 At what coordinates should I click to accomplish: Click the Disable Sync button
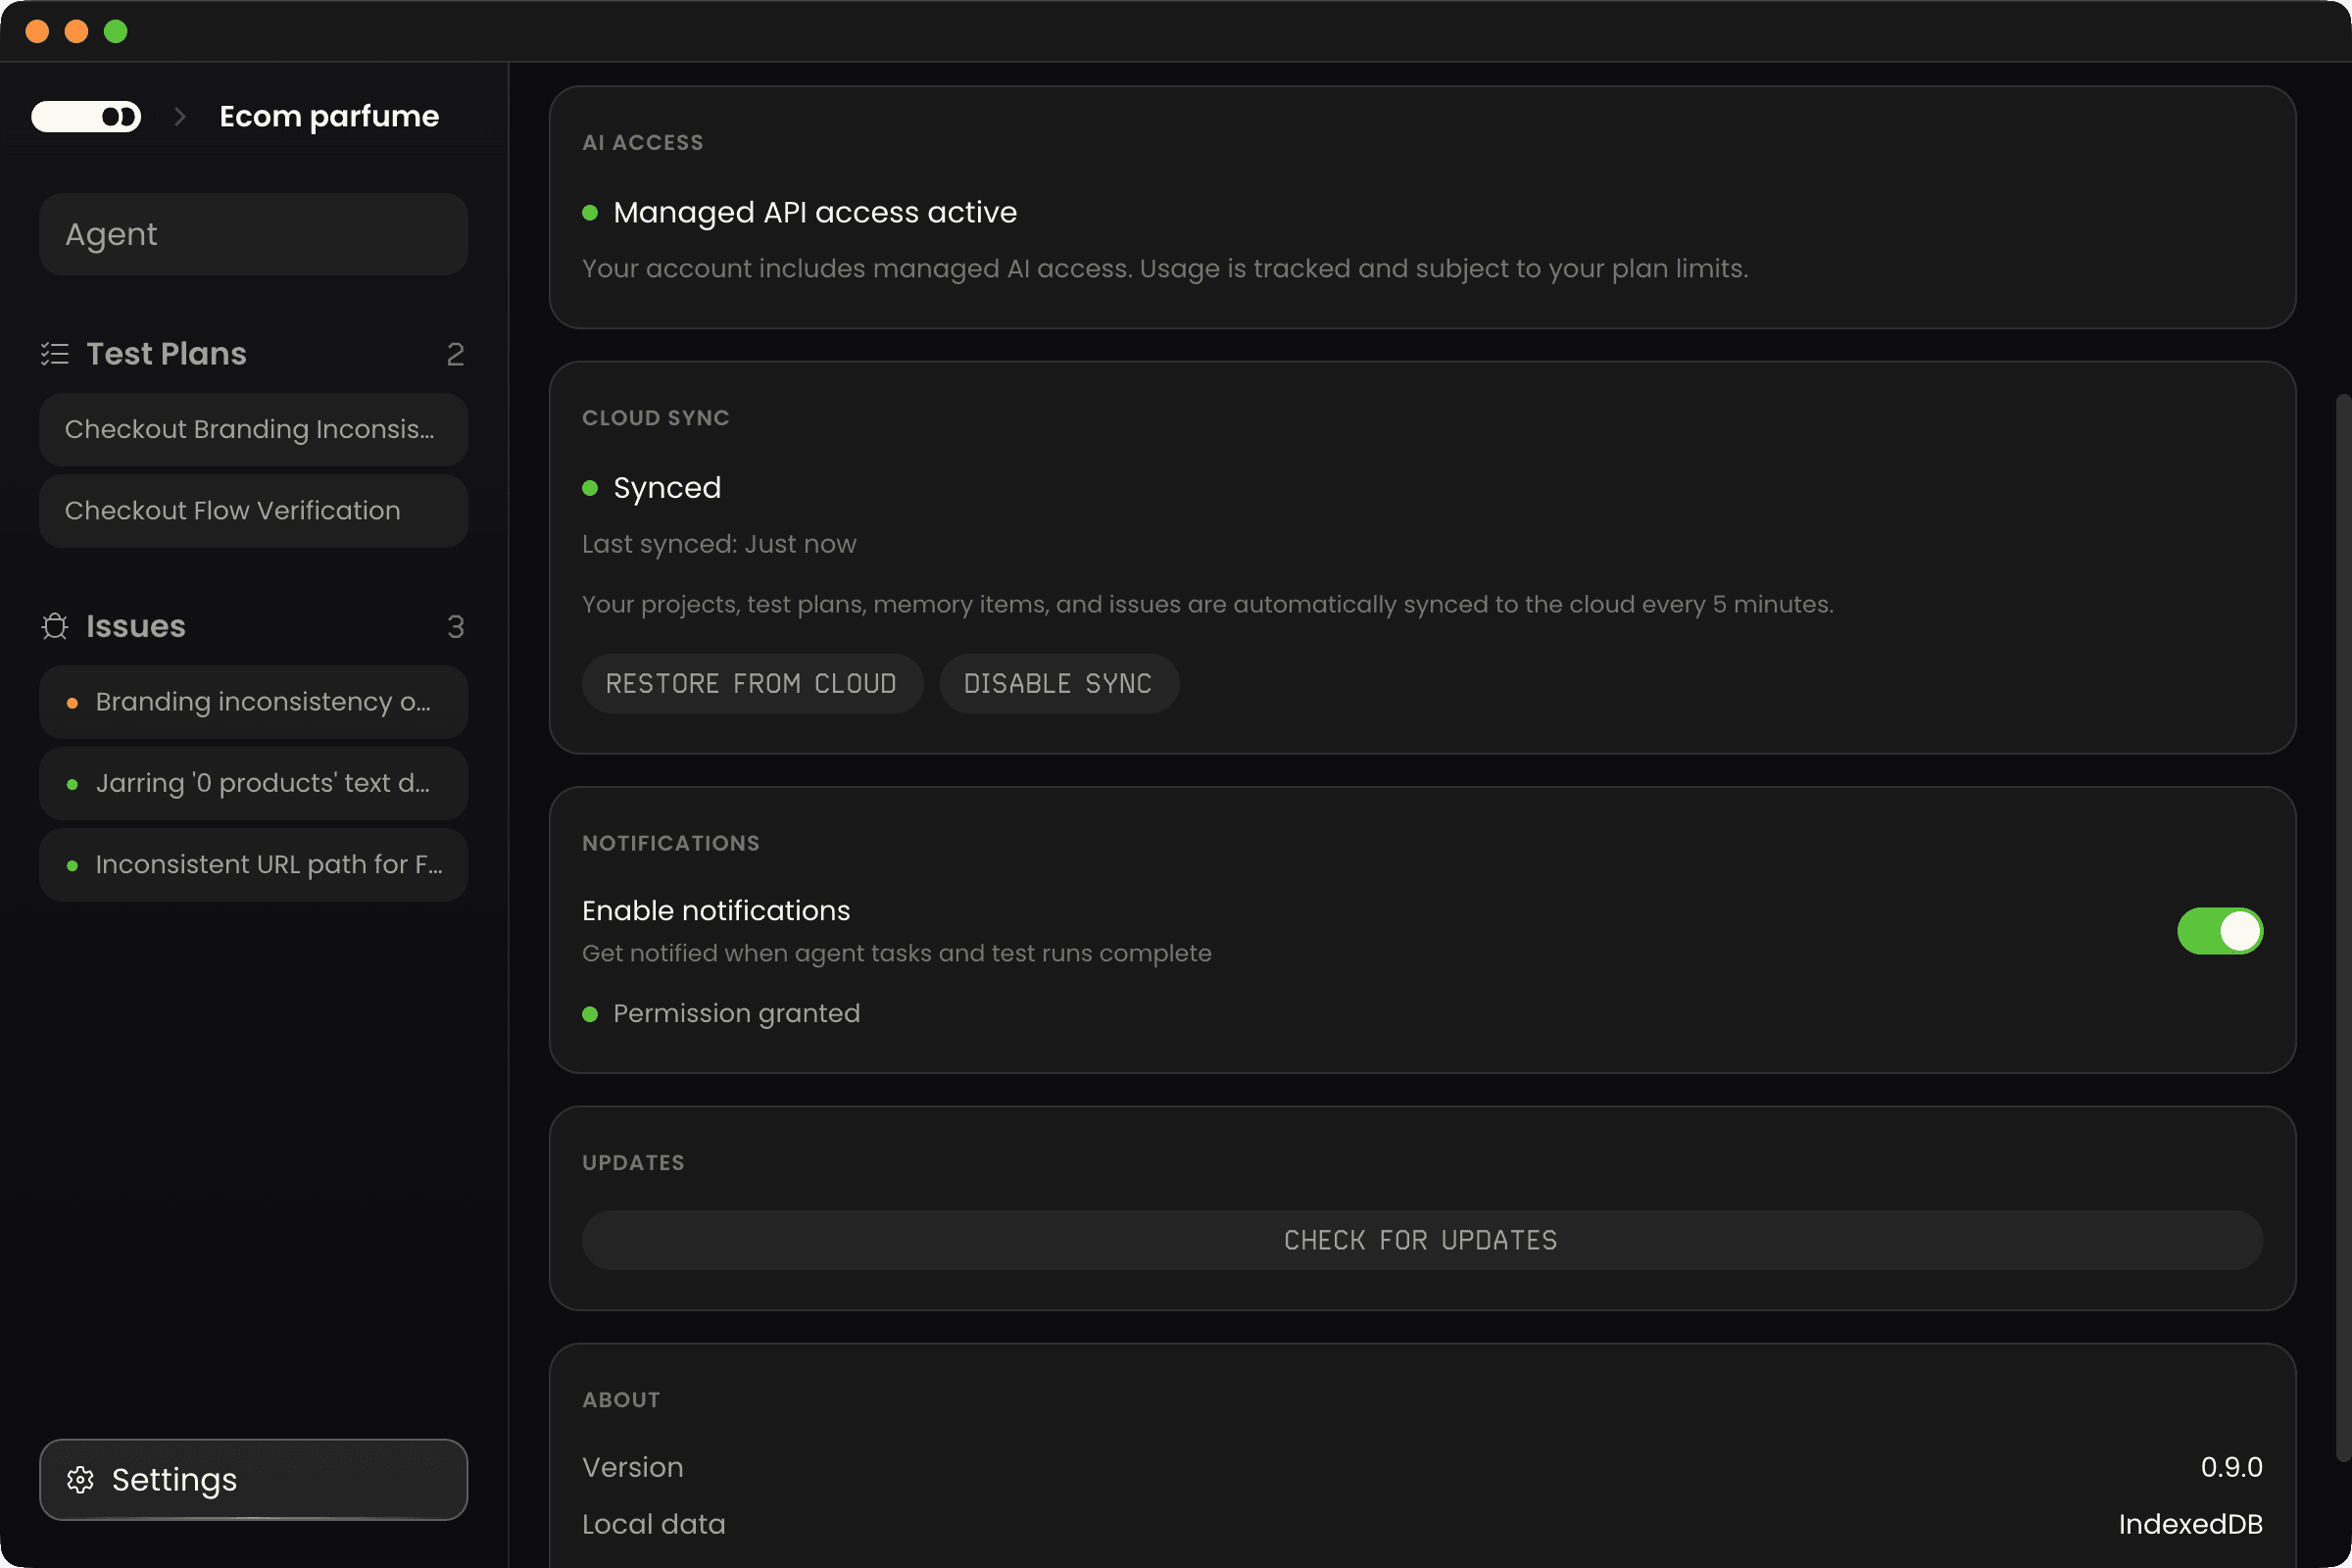click(x=1058, y=683)
